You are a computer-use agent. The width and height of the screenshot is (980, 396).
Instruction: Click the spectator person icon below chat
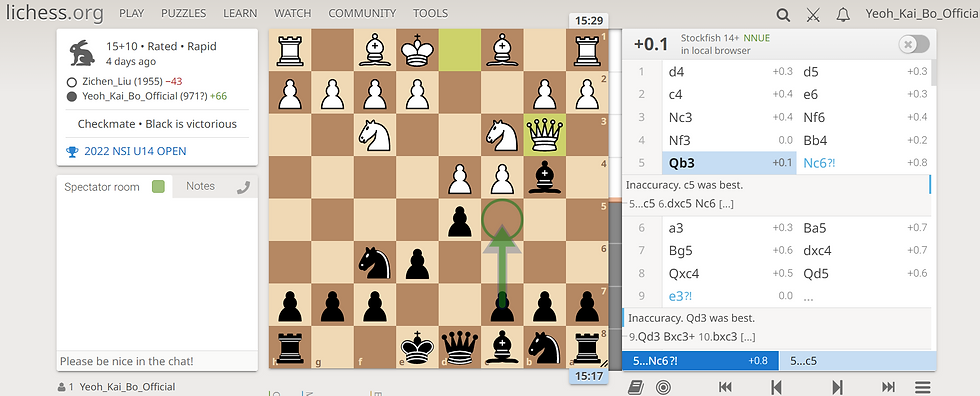click(x=61, y=387)
